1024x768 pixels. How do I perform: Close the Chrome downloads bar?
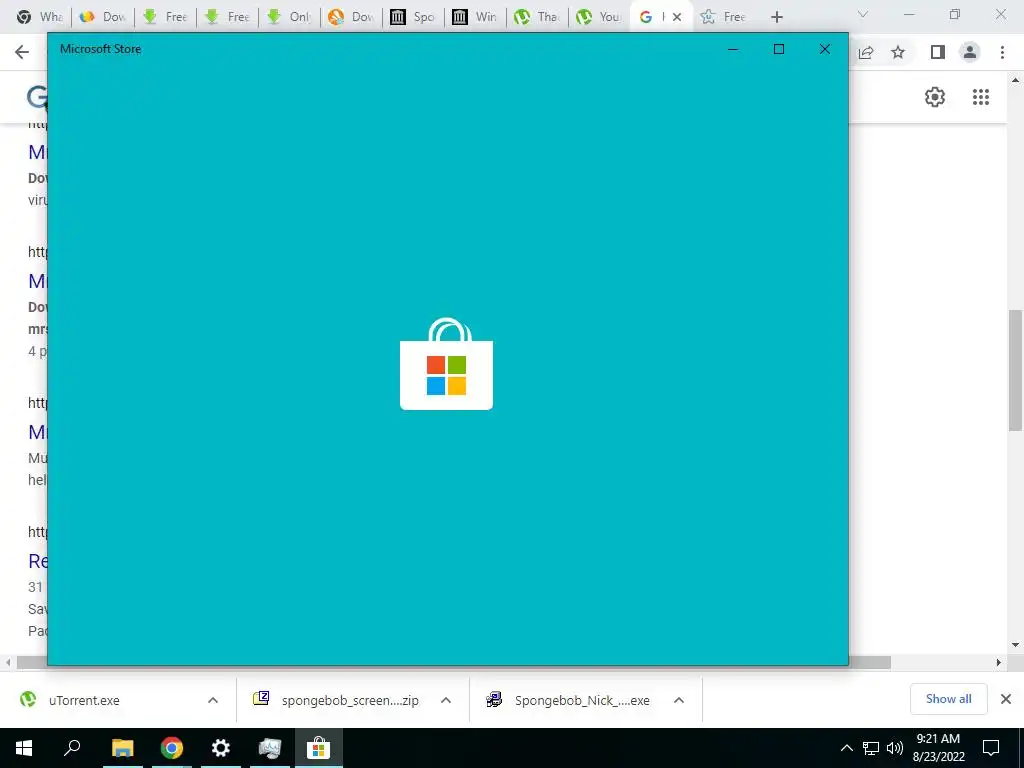click(x=1006, y=699)
